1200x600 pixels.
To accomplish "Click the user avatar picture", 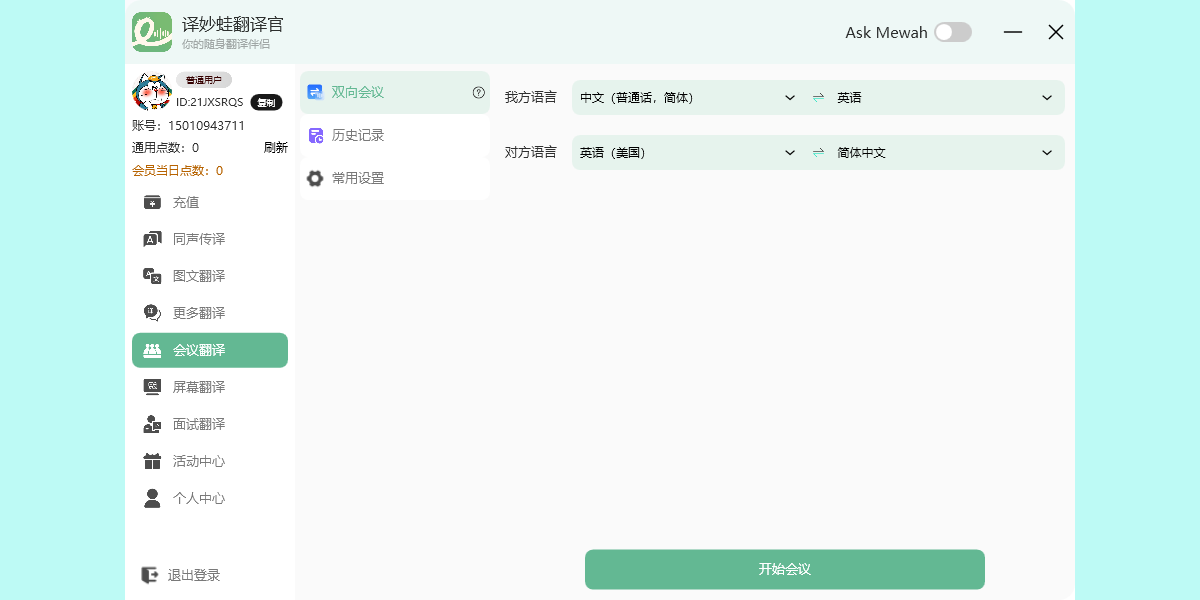I will (x=151, y=91).
